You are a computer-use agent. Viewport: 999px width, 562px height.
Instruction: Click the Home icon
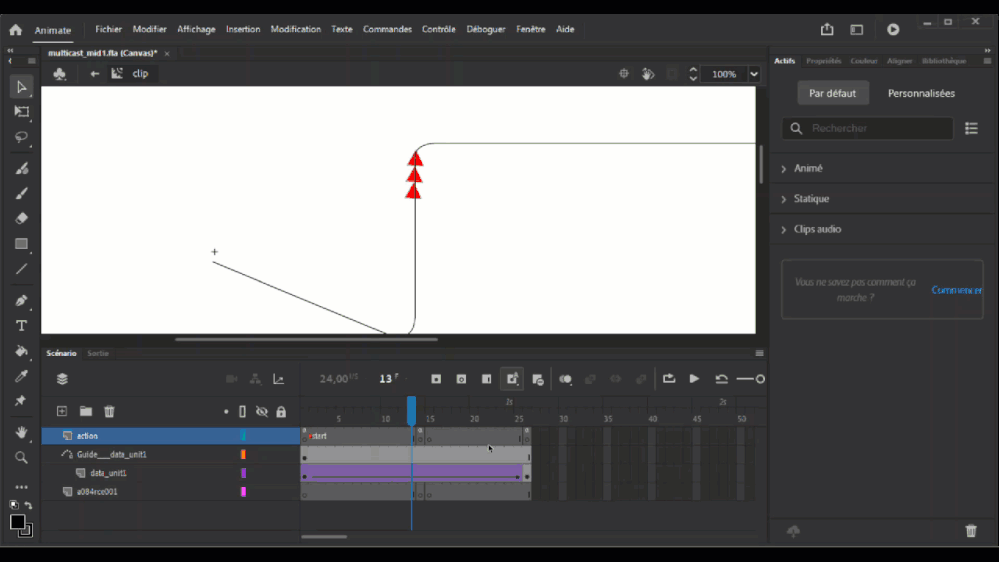(x=16, y=29)
